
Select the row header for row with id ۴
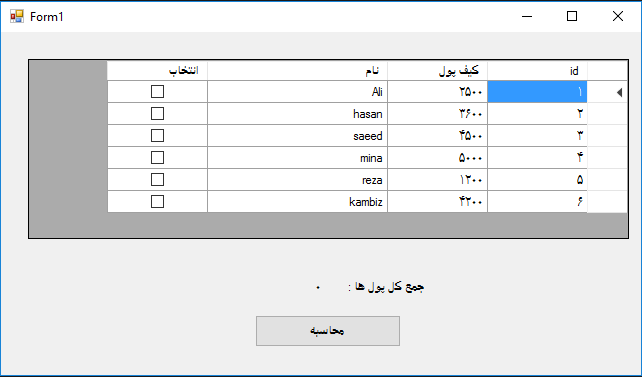pyautogui.click(x=607, y=158)
